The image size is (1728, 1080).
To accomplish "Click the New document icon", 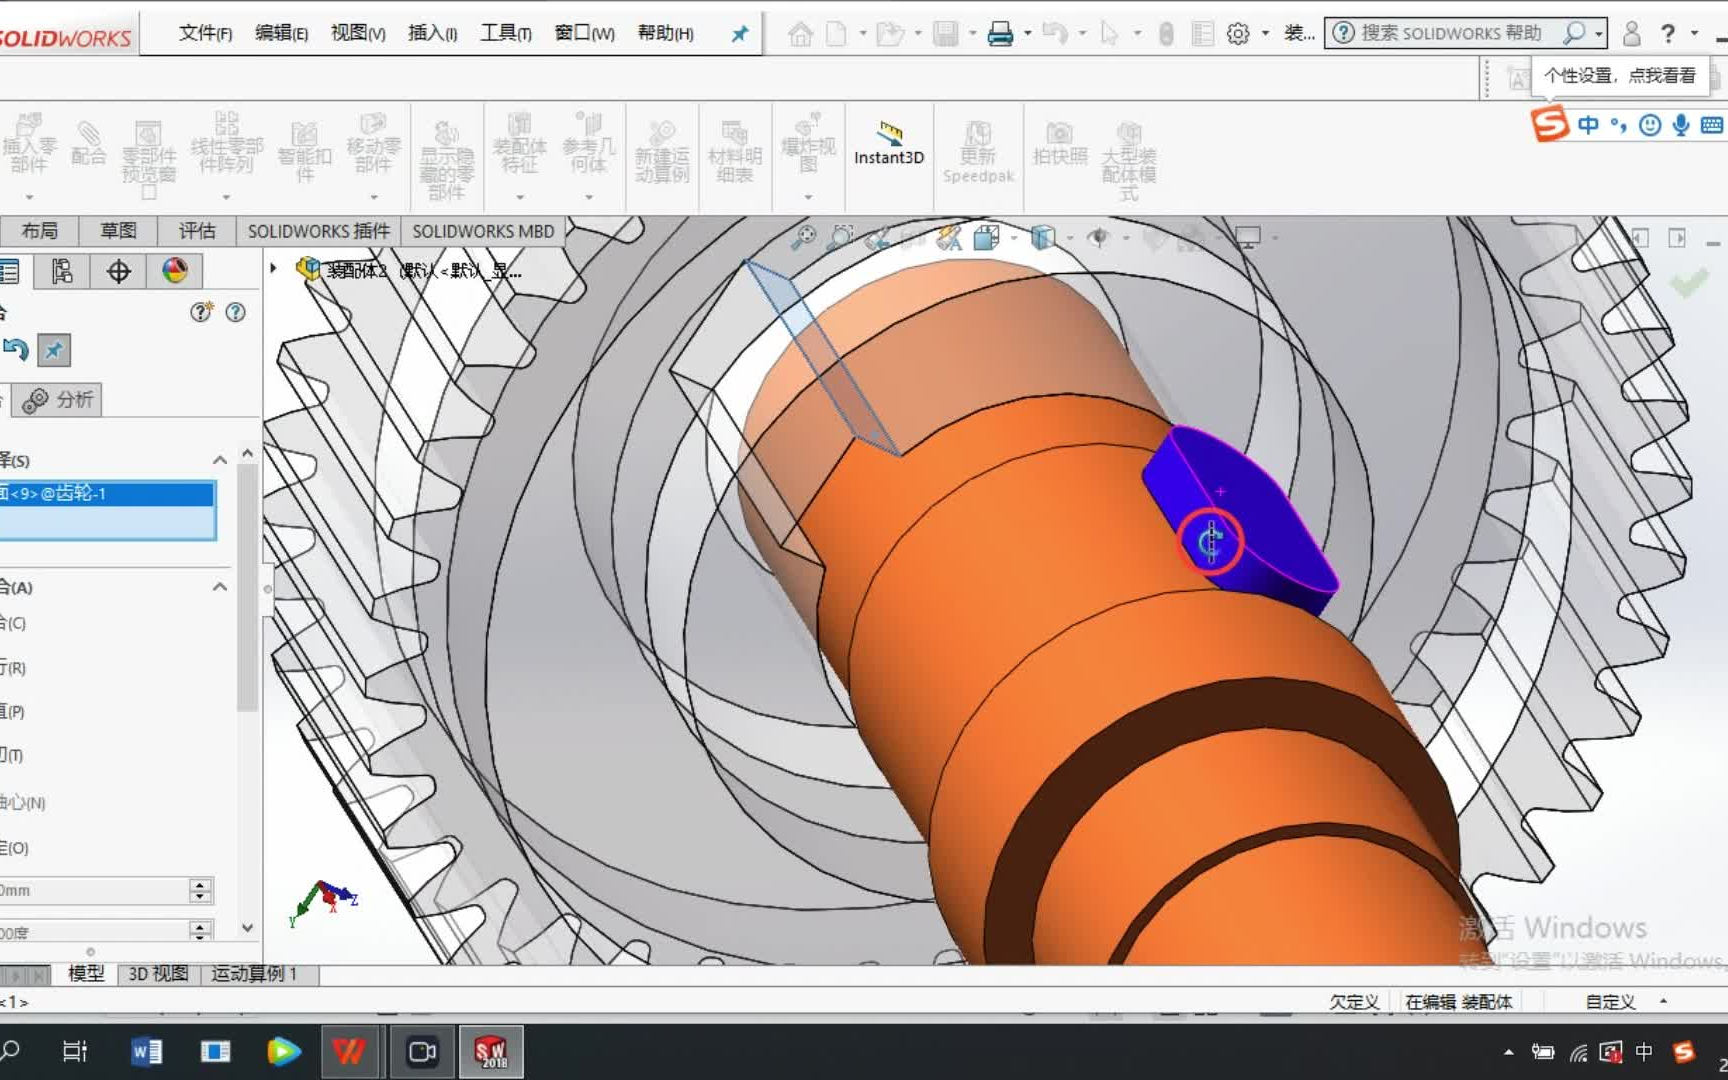I will pos(836,34).
